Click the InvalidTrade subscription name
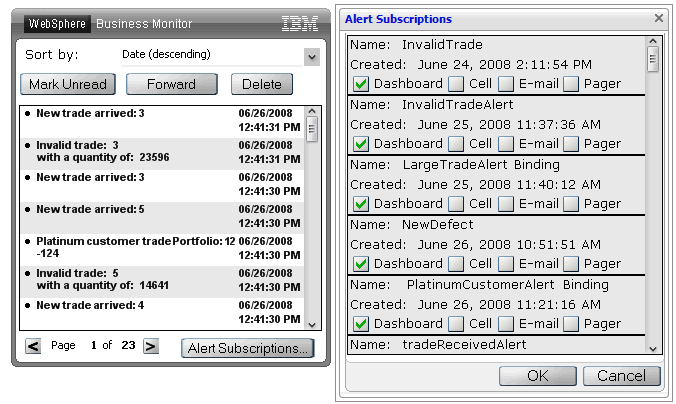This screenshot has height=404, width=676. [x=442, y=45]
